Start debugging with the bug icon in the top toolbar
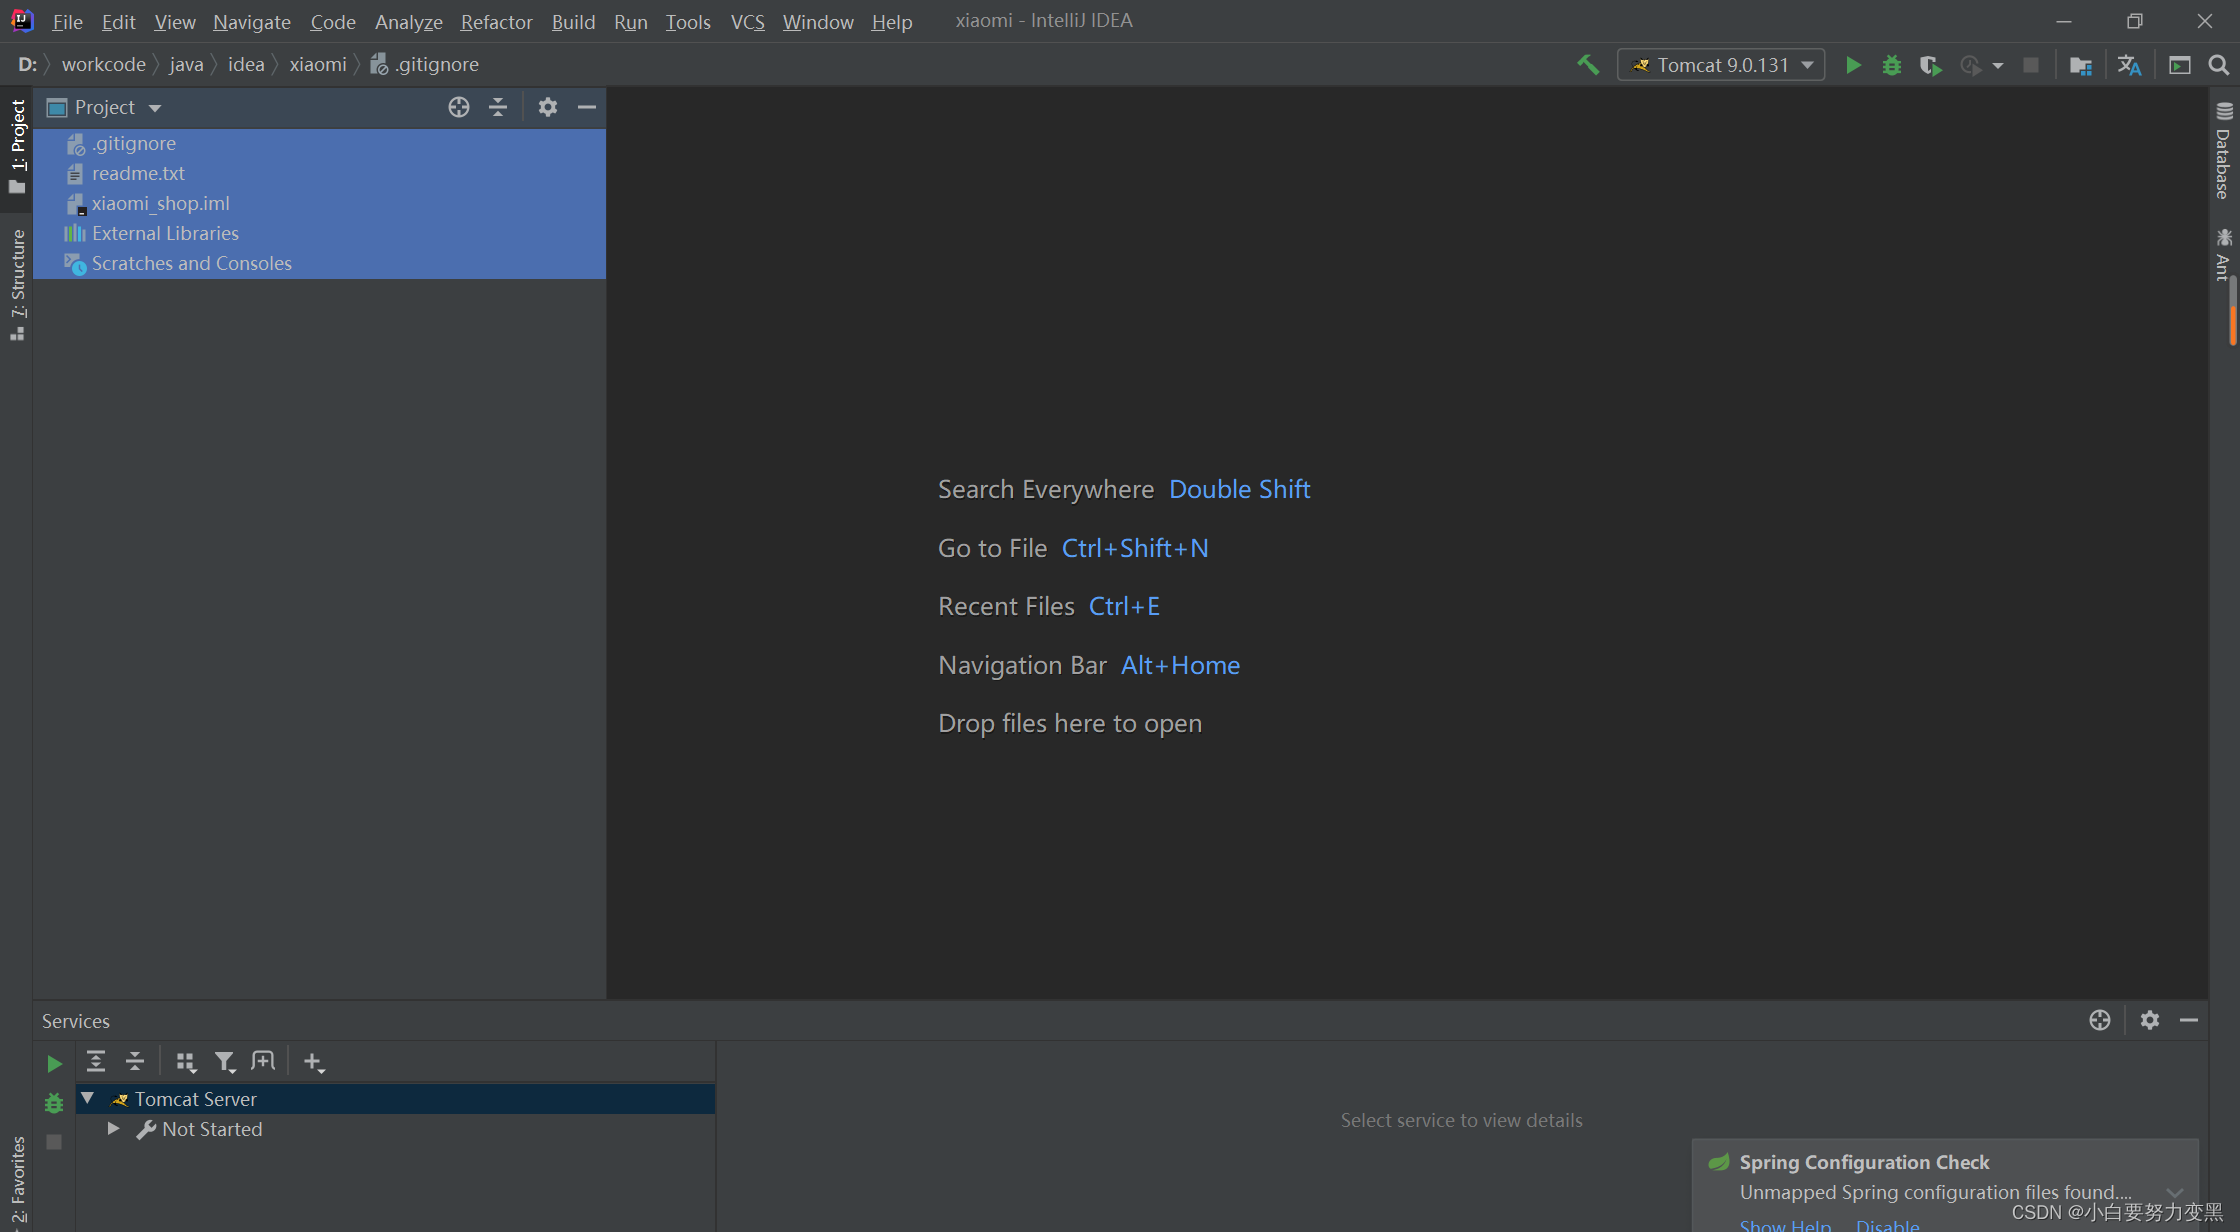Screen dimensions: 2240x1232 (1892, 65)
